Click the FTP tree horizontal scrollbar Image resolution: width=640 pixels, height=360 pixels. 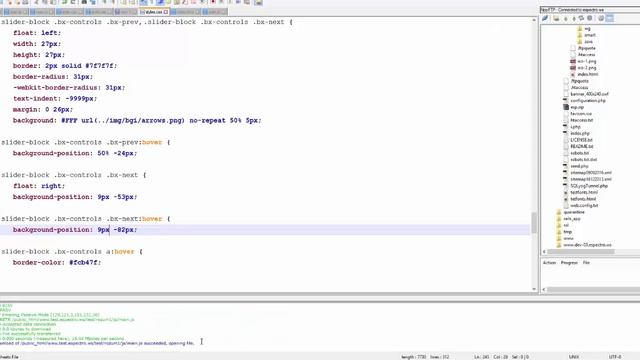[x=580, y=251]
